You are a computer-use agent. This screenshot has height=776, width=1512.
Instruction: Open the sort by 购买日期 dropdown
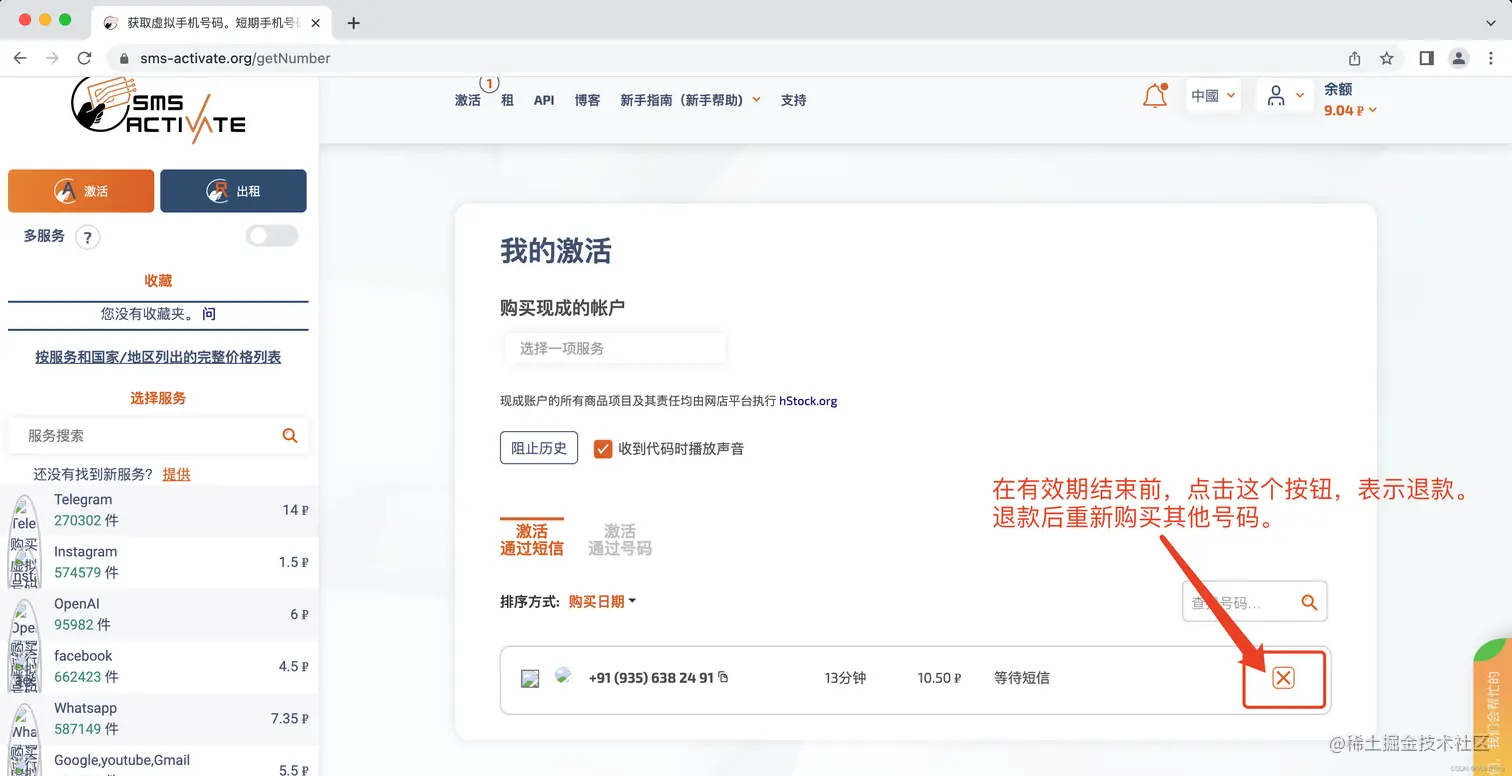(602, 601)
